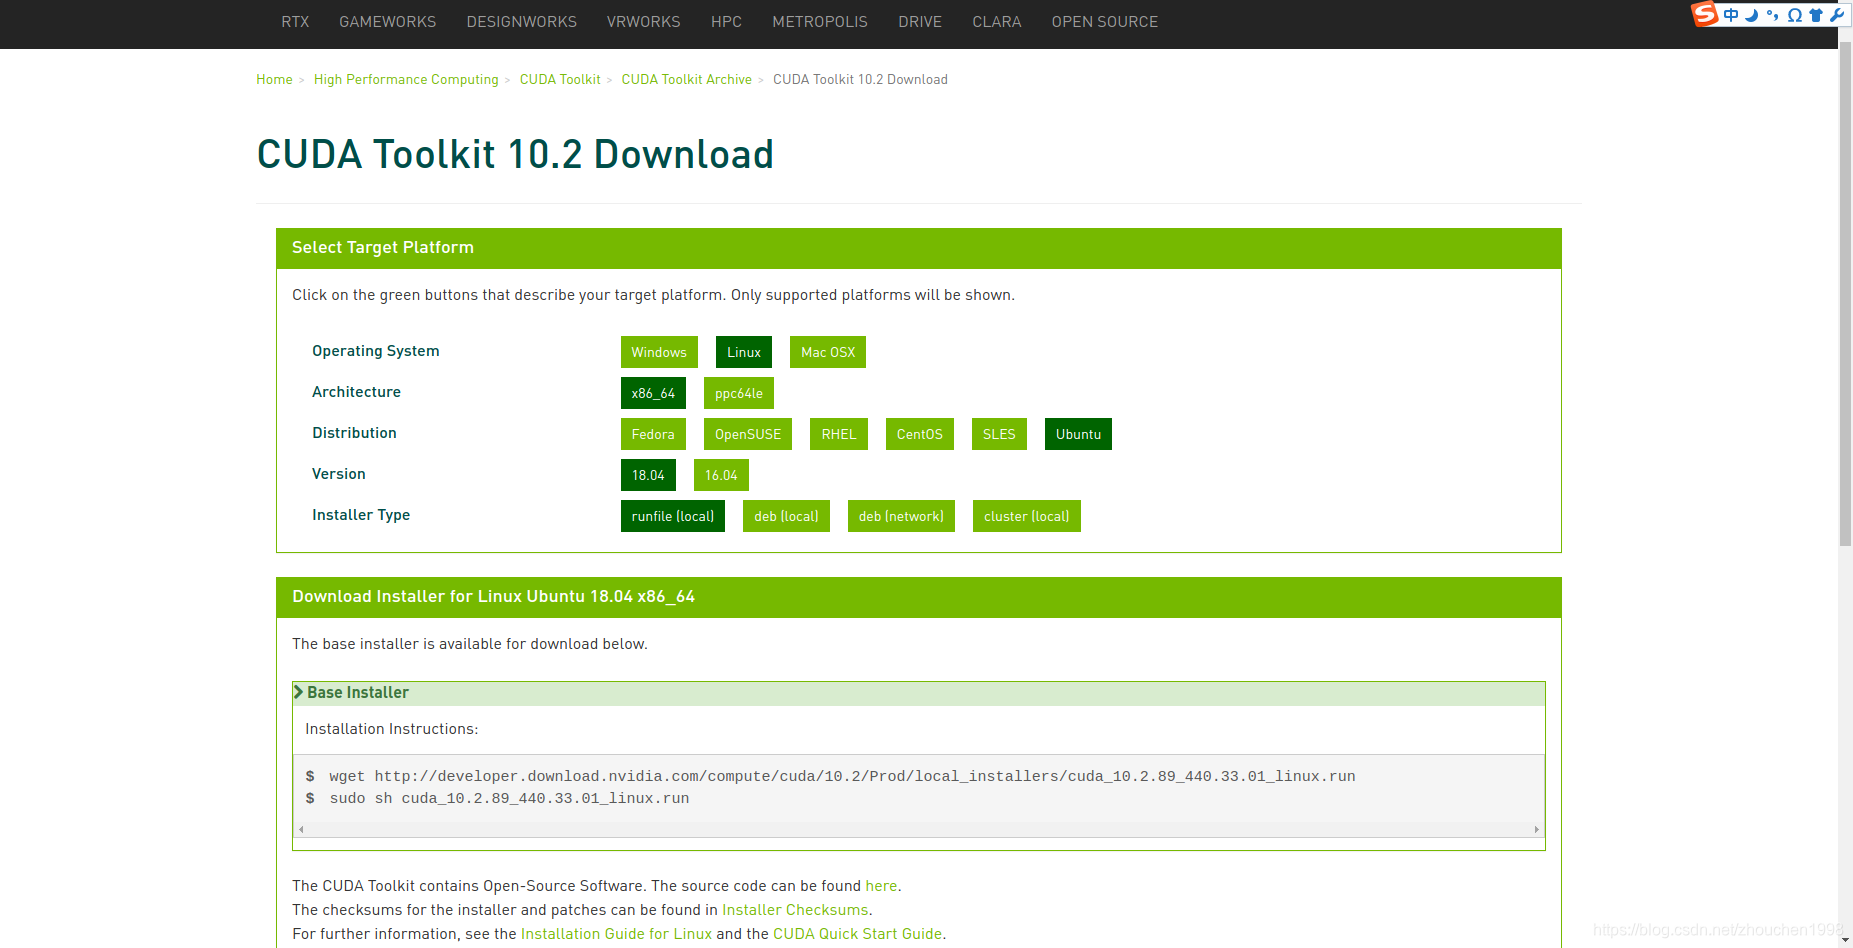The width and height of the screenshot is (1853, 948).
Task: Open the CLARA menu
Action: click(997, 22)
